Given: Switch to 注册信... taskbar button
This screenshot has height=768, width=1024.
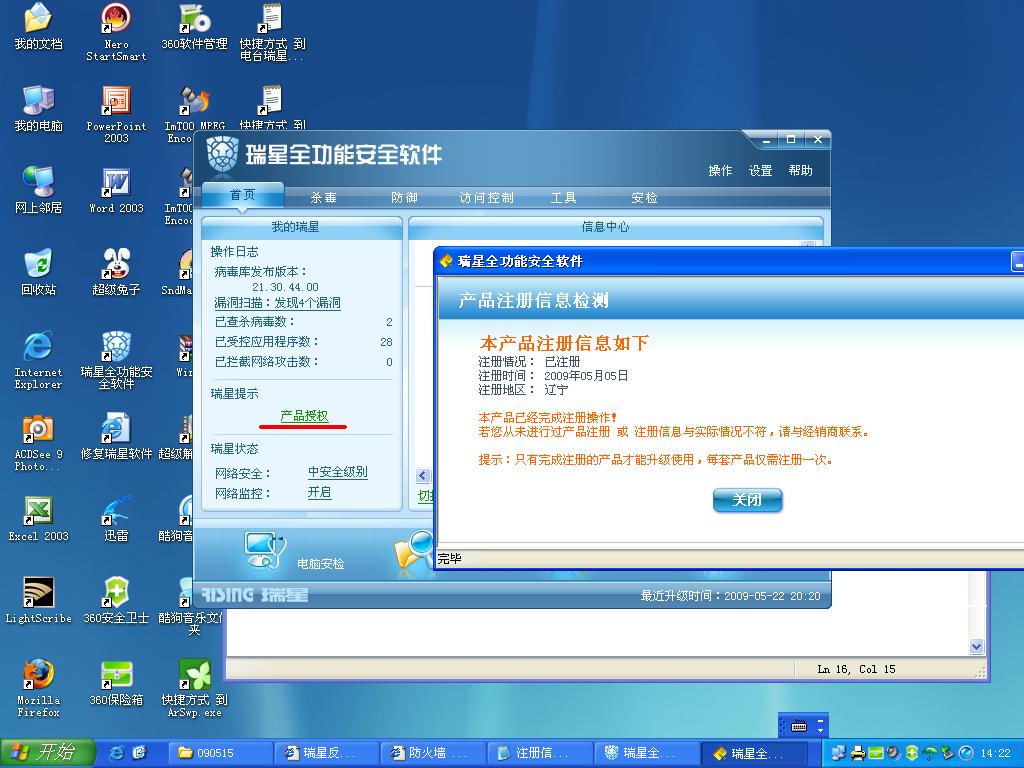Looking at the screenshot, I should [x=539, y=753].
